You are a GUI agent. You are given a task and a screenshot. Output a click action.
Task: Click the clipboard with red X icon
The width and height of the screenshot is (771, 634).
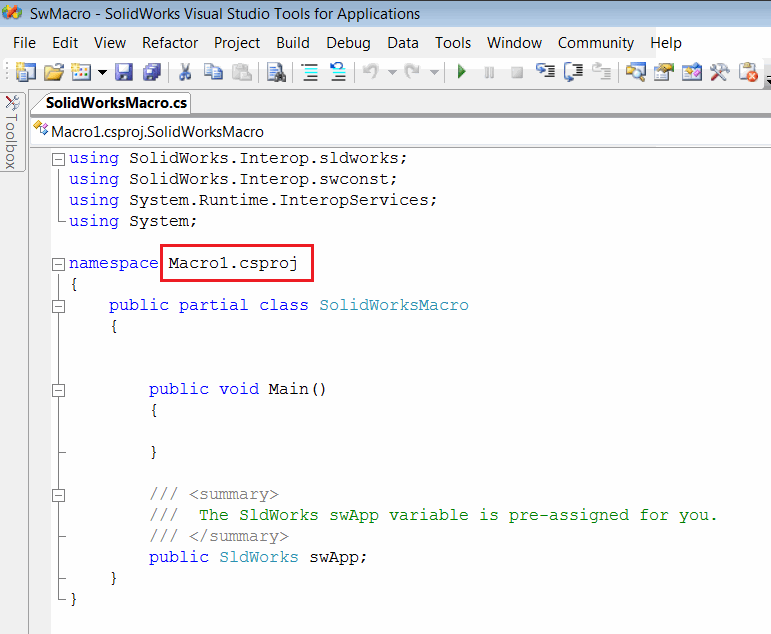[748, 72]
